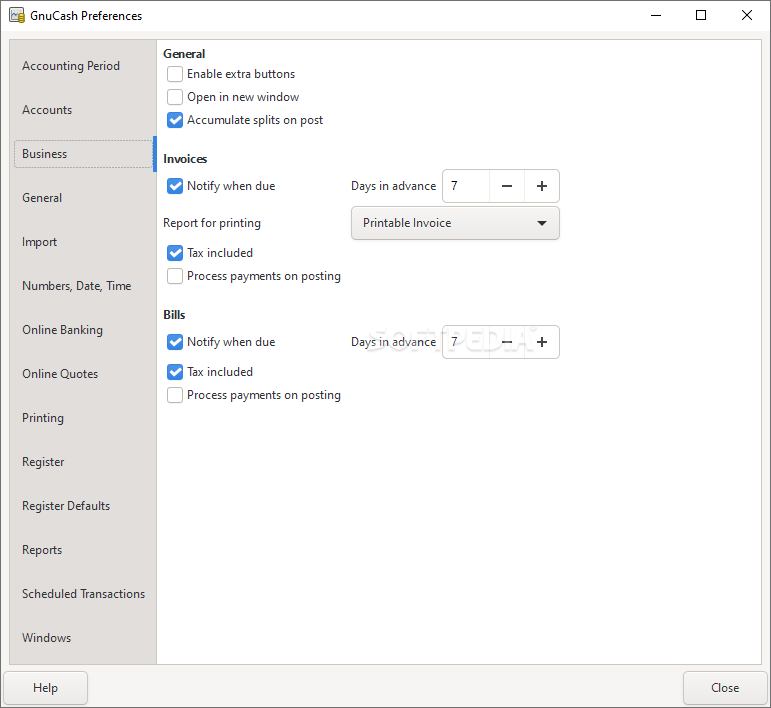This screenshot has height=708, width=771.
Task: Click Invoices days in advance input field
Action: point(466,186)
